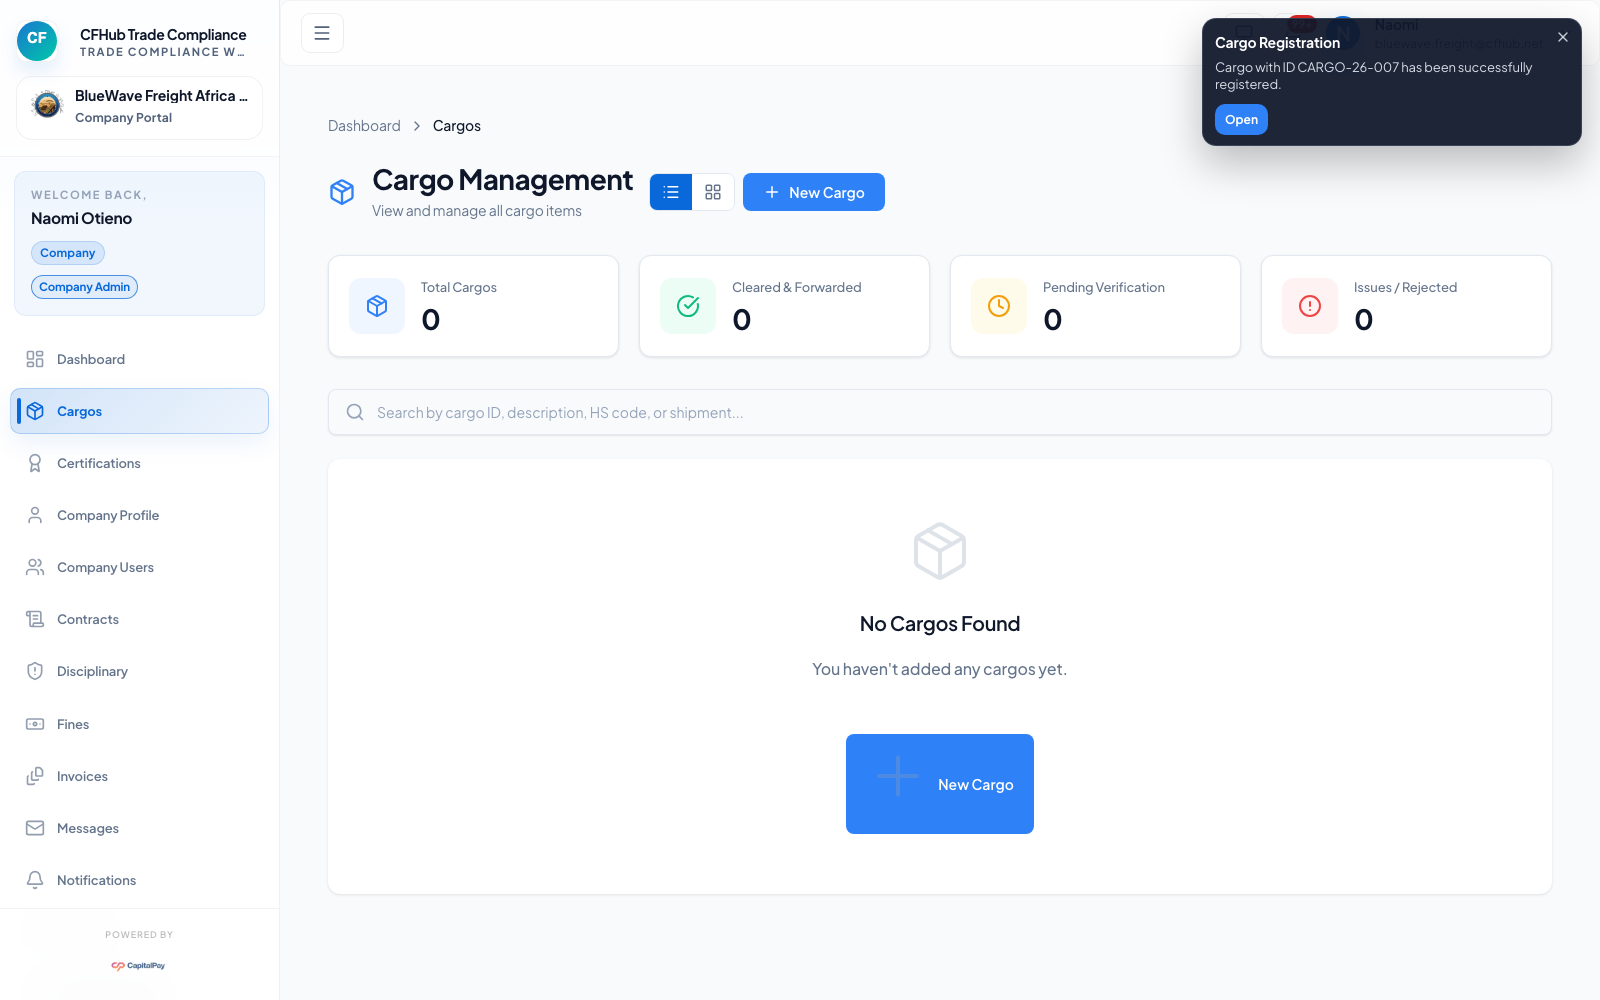This screenshot has height=1000, width=1600.
Task: Open Company Users in sidebar
Action: point(105,567)
